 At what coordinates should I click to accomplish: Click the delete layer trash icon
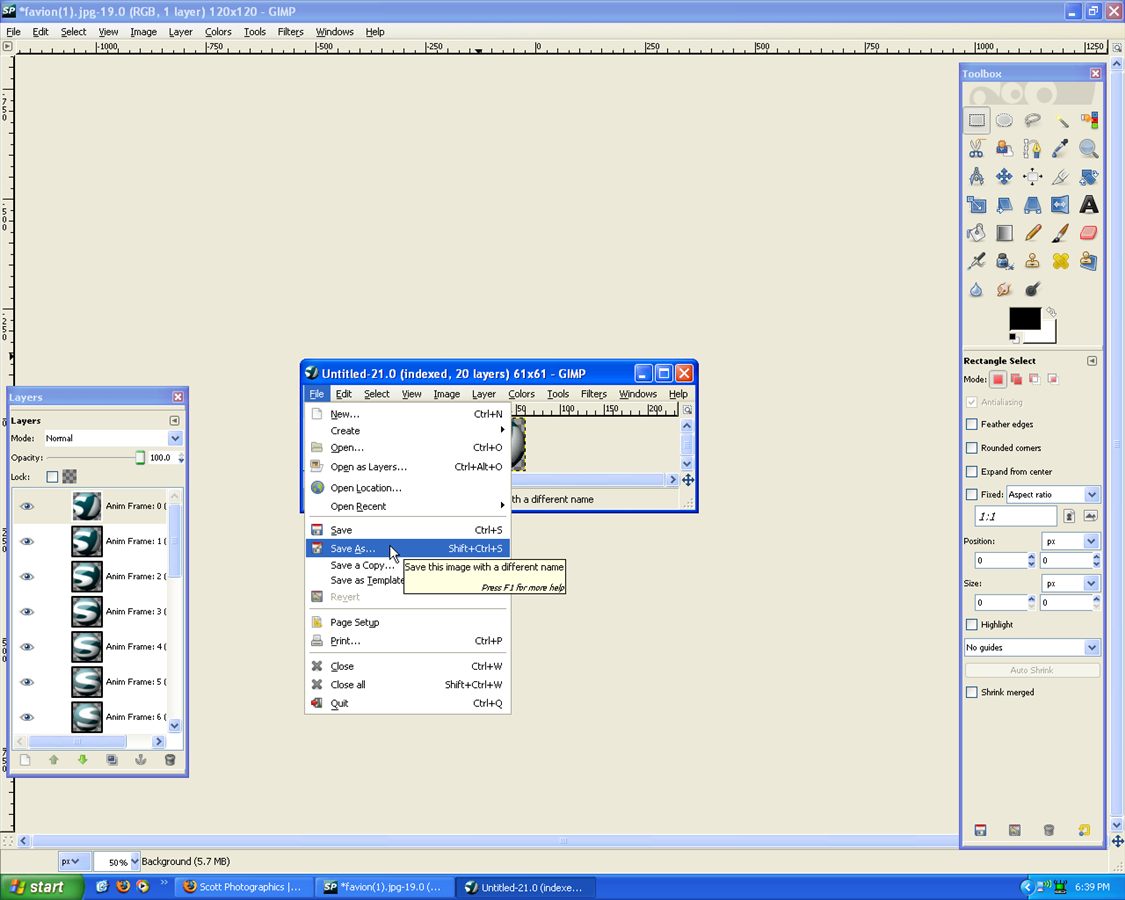point(170,760)
